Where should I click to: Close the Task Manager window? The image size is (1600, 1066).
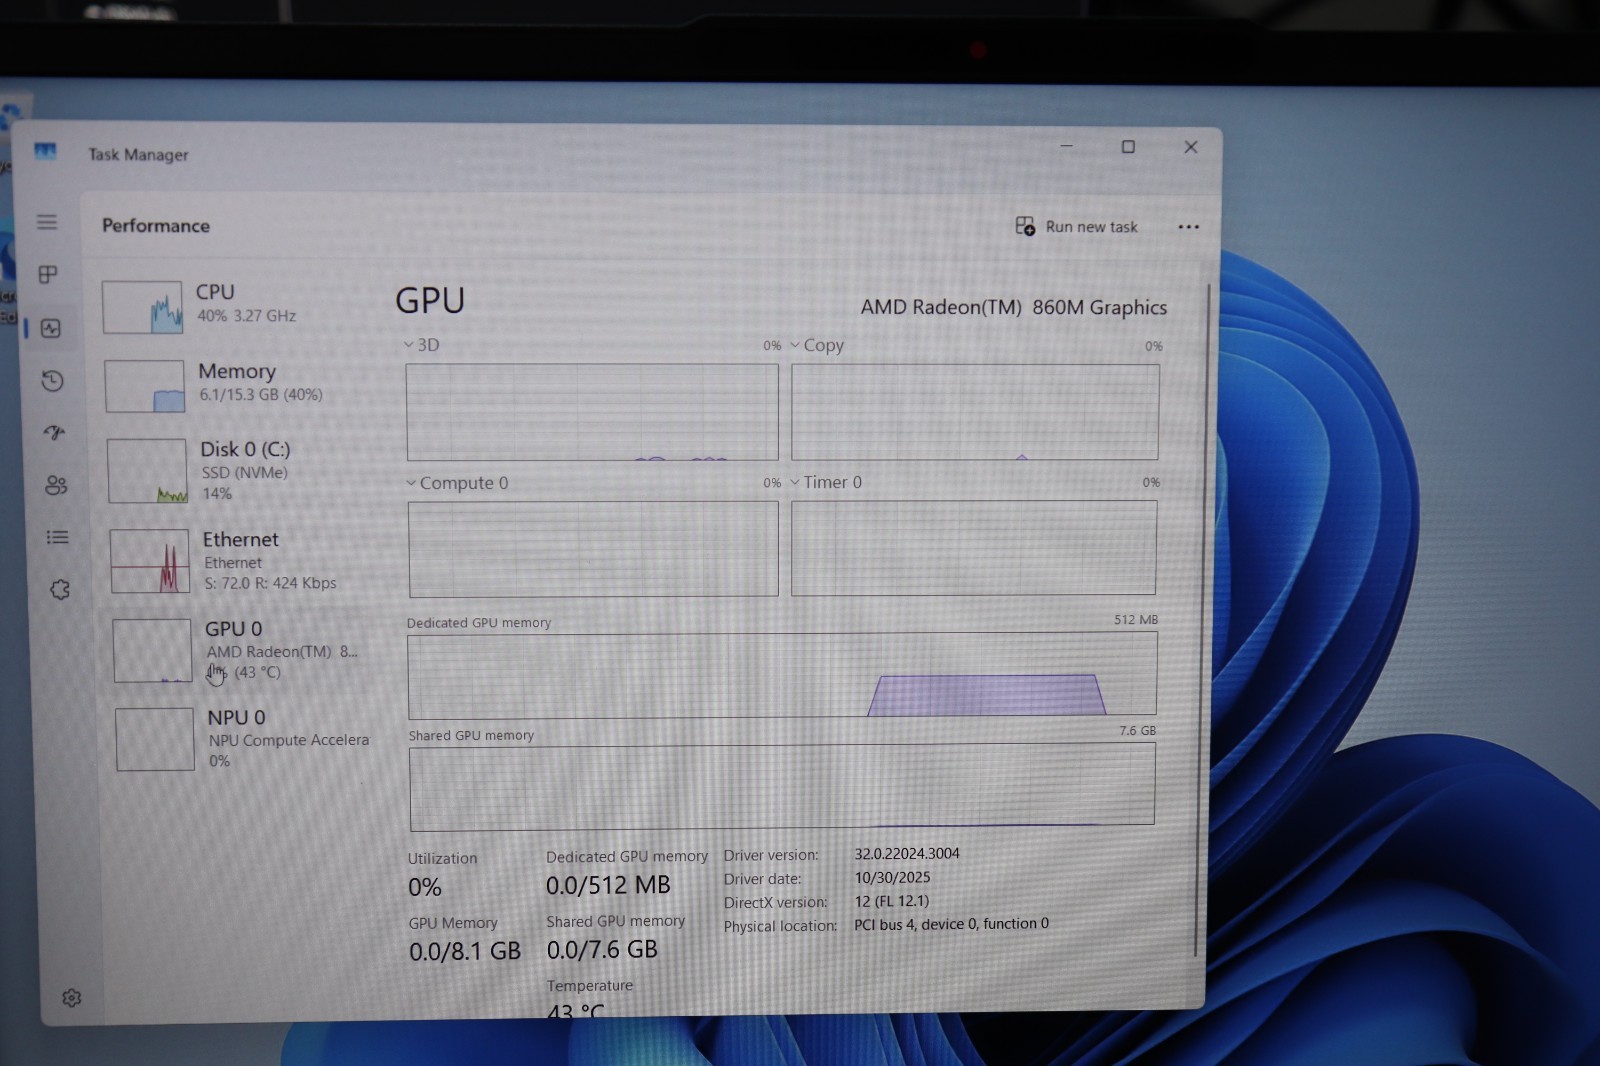pos(1190,147)
